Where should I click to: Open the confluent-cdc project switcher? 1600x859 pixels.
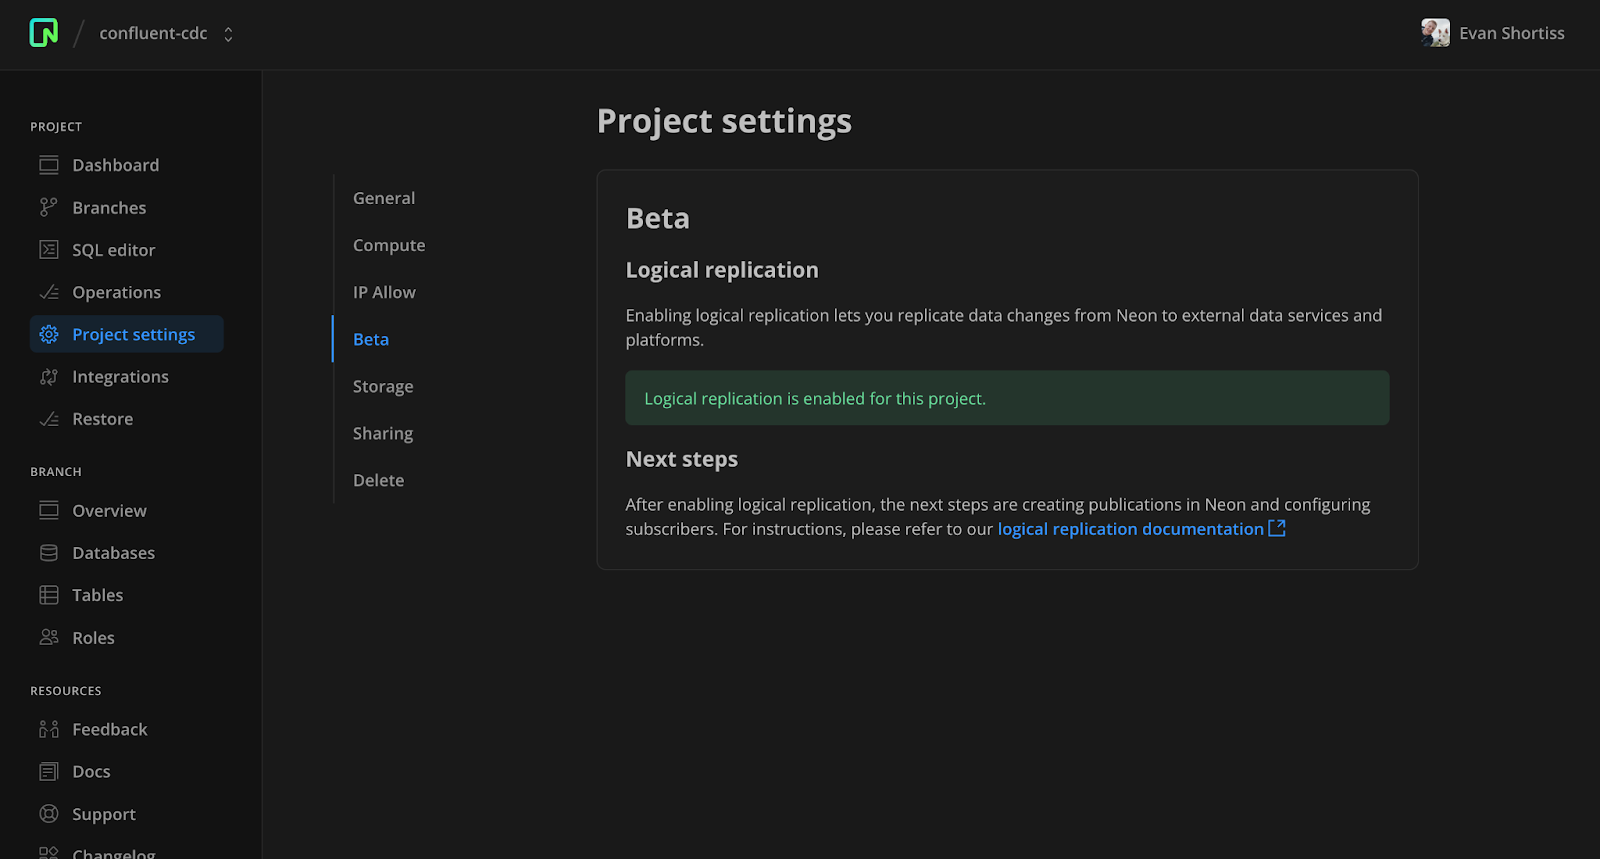coord(166,33)
